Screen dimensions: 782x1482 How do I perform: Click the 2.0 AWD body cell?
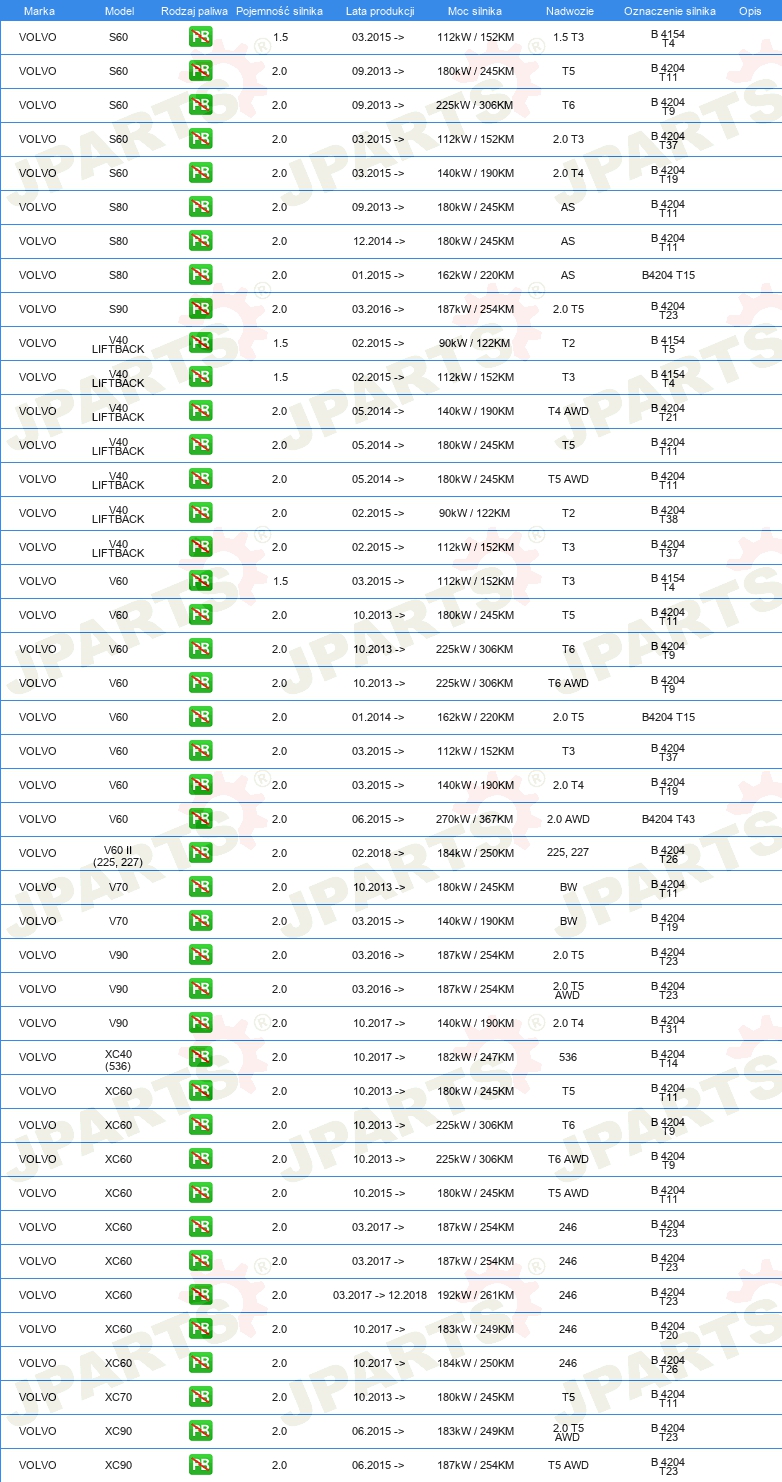(x=568, y=820)
